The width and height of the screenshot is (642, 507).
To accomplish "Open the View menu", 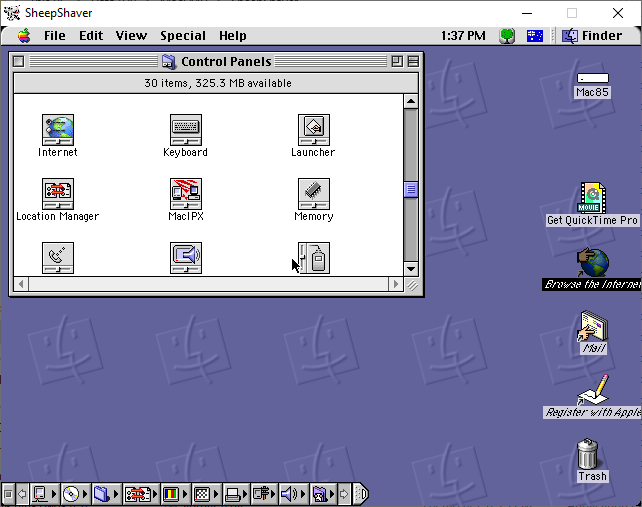I will point(131,36).
